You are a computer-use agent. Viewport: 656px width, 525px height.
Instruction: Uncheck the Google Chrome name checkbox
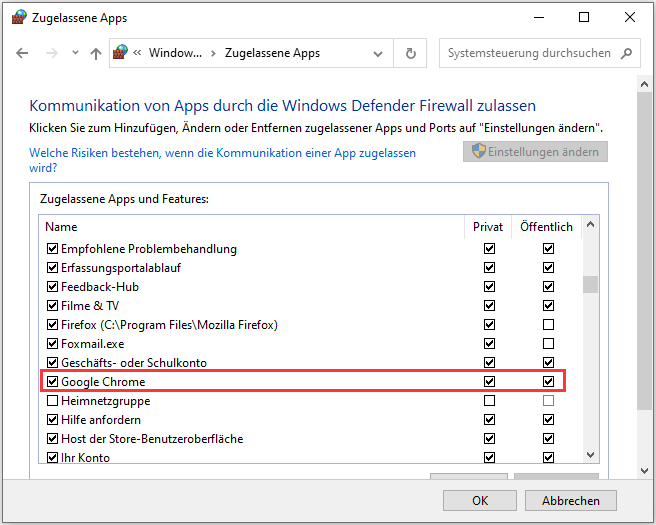(x=52, y=382)
